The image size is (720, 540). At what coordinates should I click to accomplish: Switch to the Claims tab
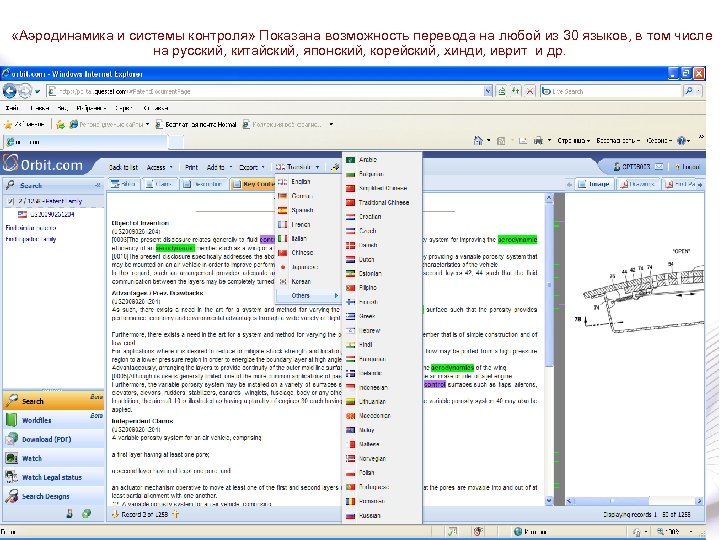point(159,184)
